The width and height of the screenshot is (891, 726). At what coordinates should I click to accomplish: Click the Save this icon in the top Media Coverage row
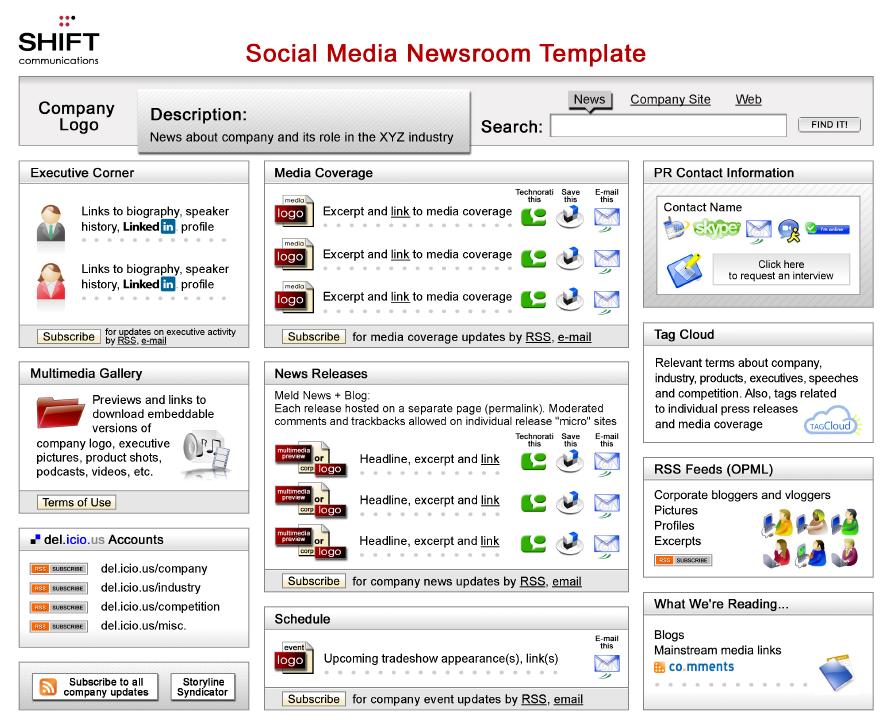coord(570,216)
